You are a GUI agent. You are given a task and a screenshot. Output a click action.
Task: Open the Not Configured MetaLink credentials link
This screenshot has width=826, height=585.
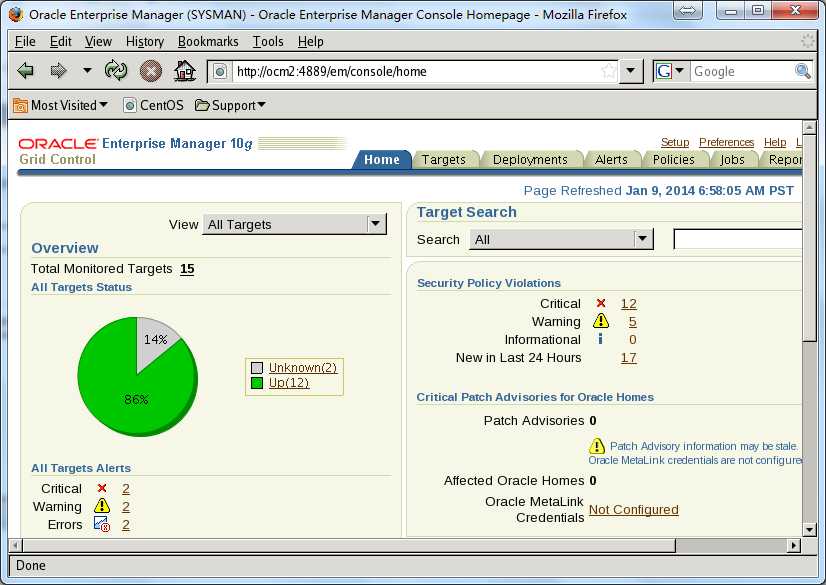click(x=634, y=510)
